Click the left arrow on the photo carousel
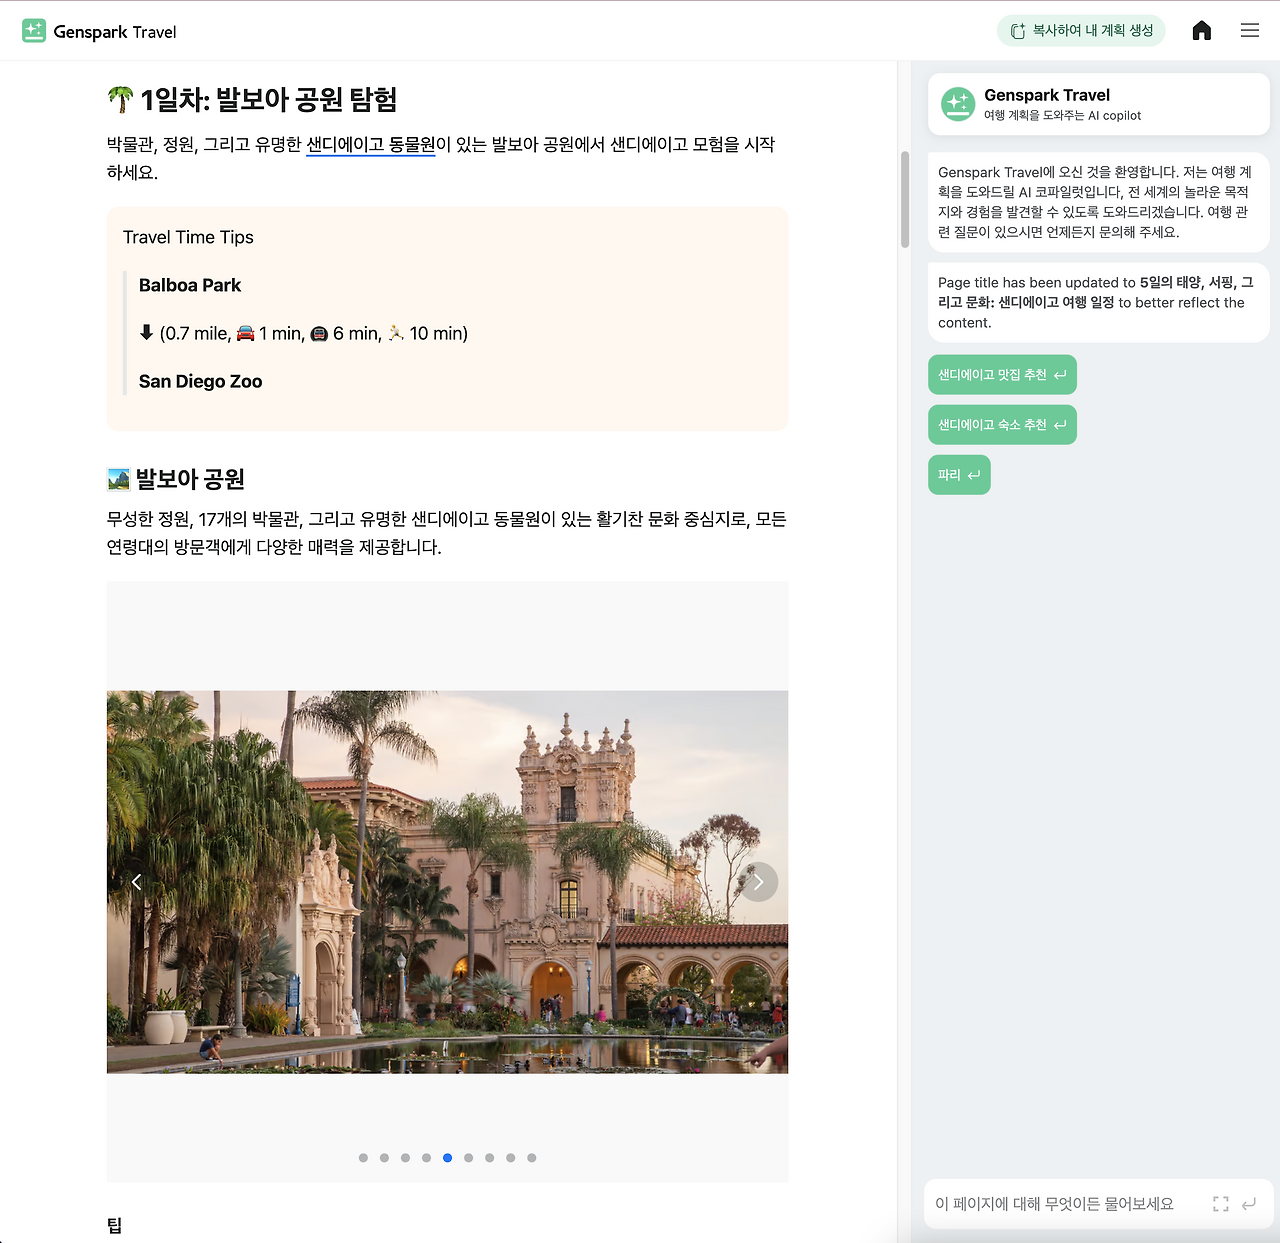1280x1243 pixels. [x=137, y=882]
